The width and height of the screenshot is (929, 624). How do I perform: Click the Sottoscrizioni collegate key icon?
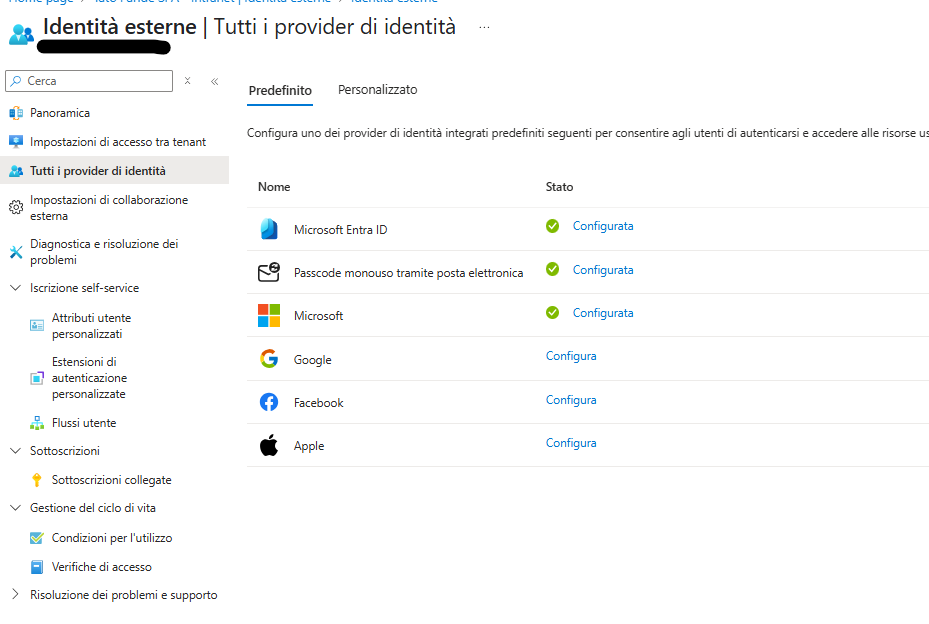[x=37, y=479]
